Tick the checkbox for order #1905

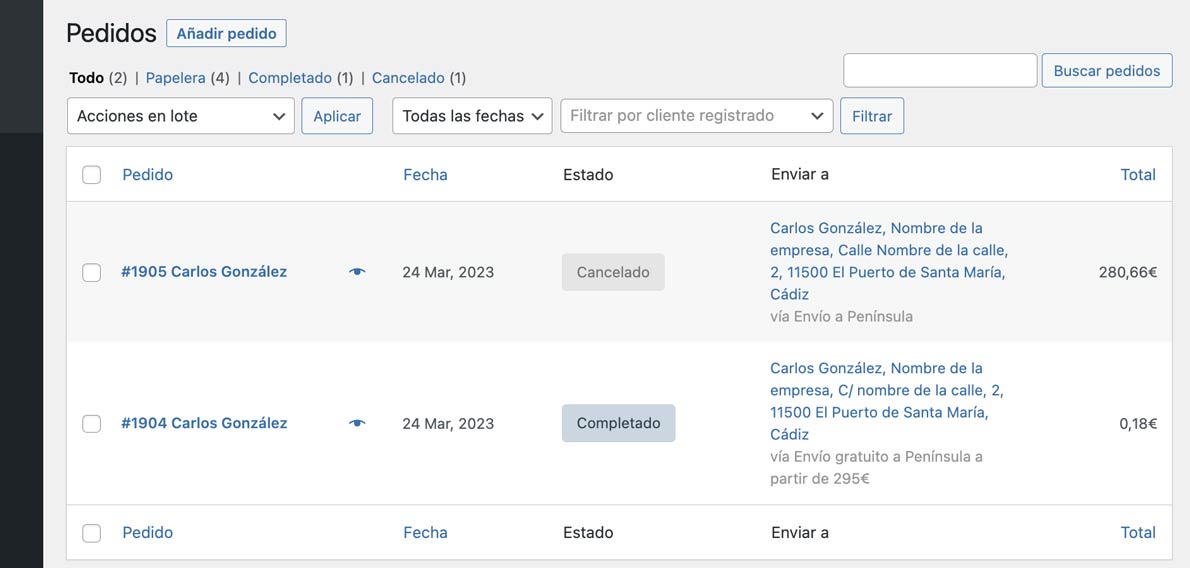[91, 272]
